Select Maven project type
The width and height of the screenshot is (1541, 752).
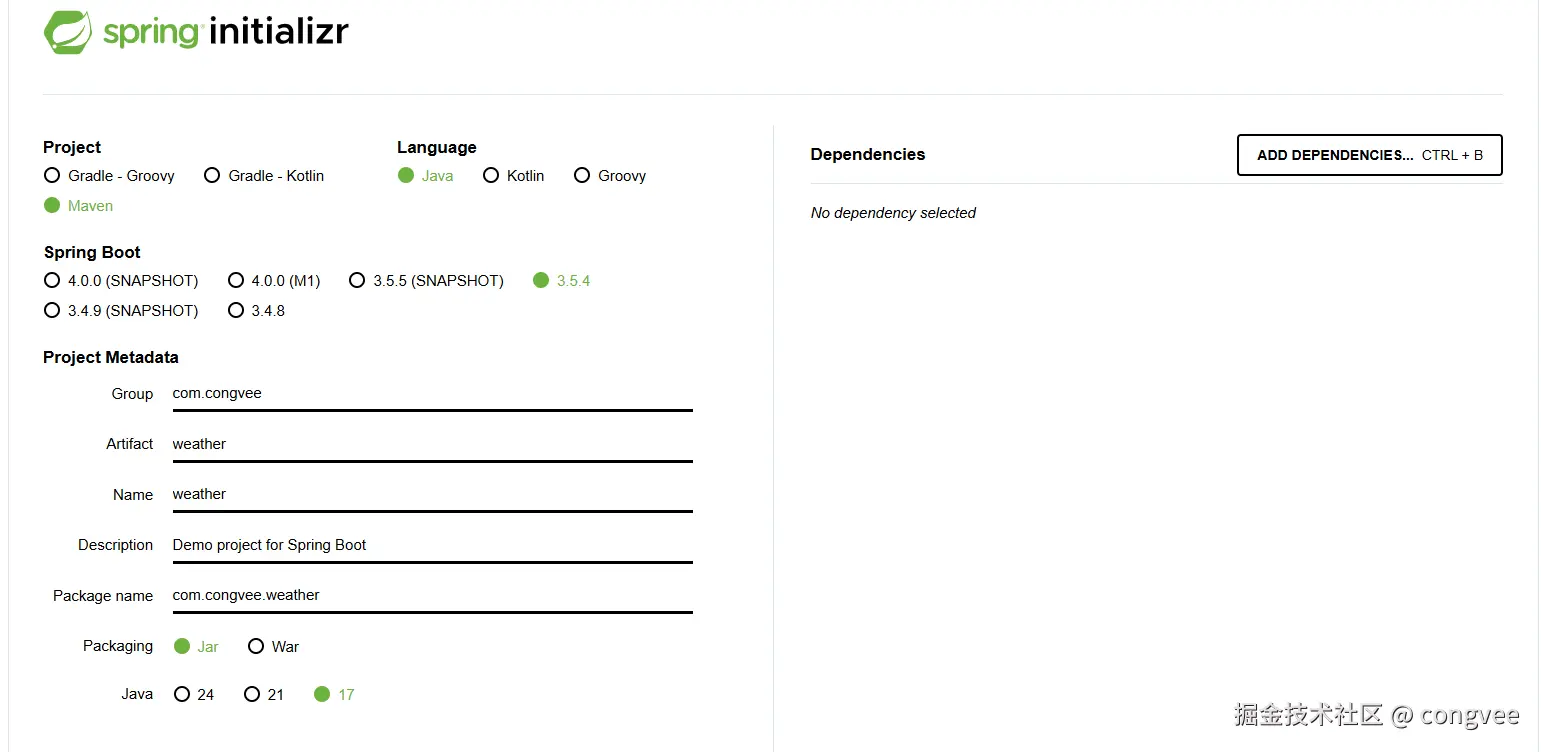(78, 206)
